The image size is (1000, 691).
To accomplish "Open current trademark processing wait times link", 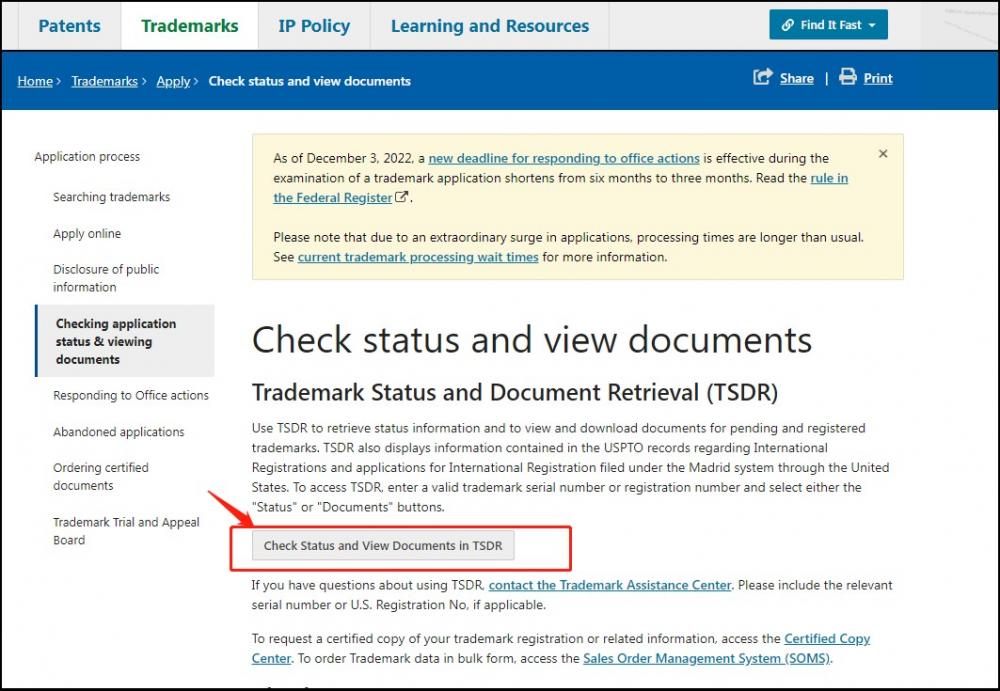I will click(x=418, y=257).
